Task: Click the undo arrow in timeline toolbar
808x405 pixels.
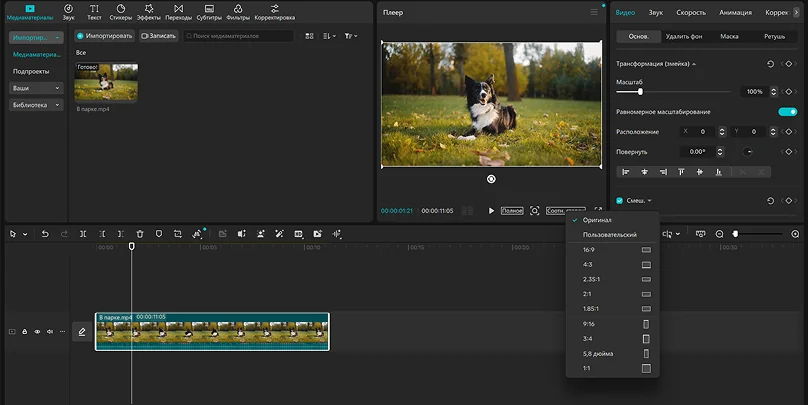Action: (x=45, y=234)
